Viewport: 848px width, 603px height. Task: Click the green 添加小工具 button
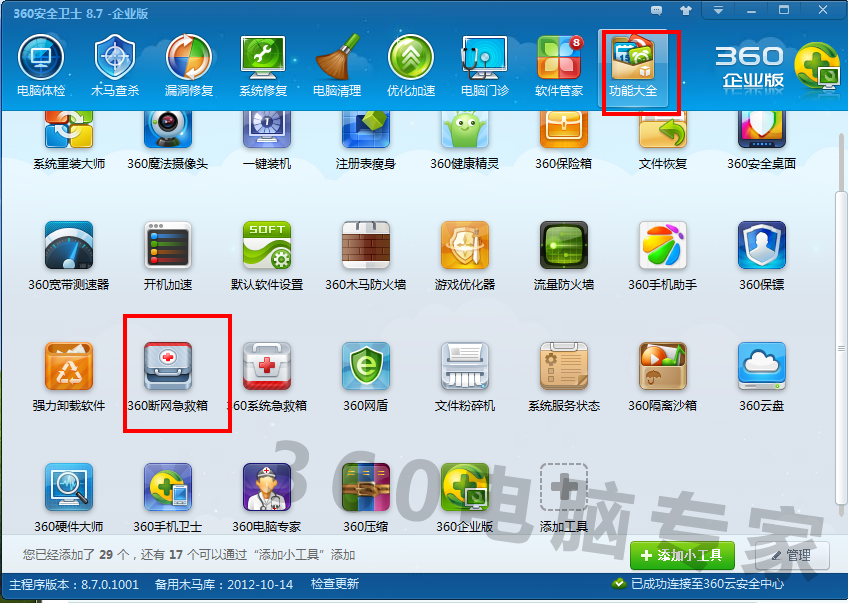coord(682,555)
